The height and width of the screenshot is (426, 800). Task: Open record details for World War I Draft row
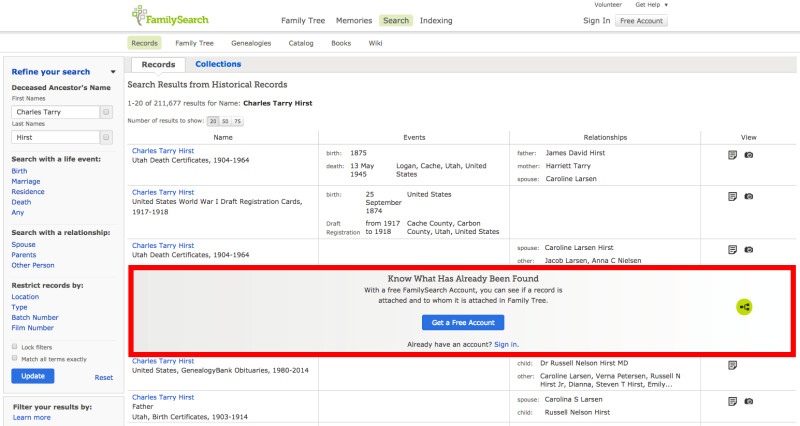732,196
